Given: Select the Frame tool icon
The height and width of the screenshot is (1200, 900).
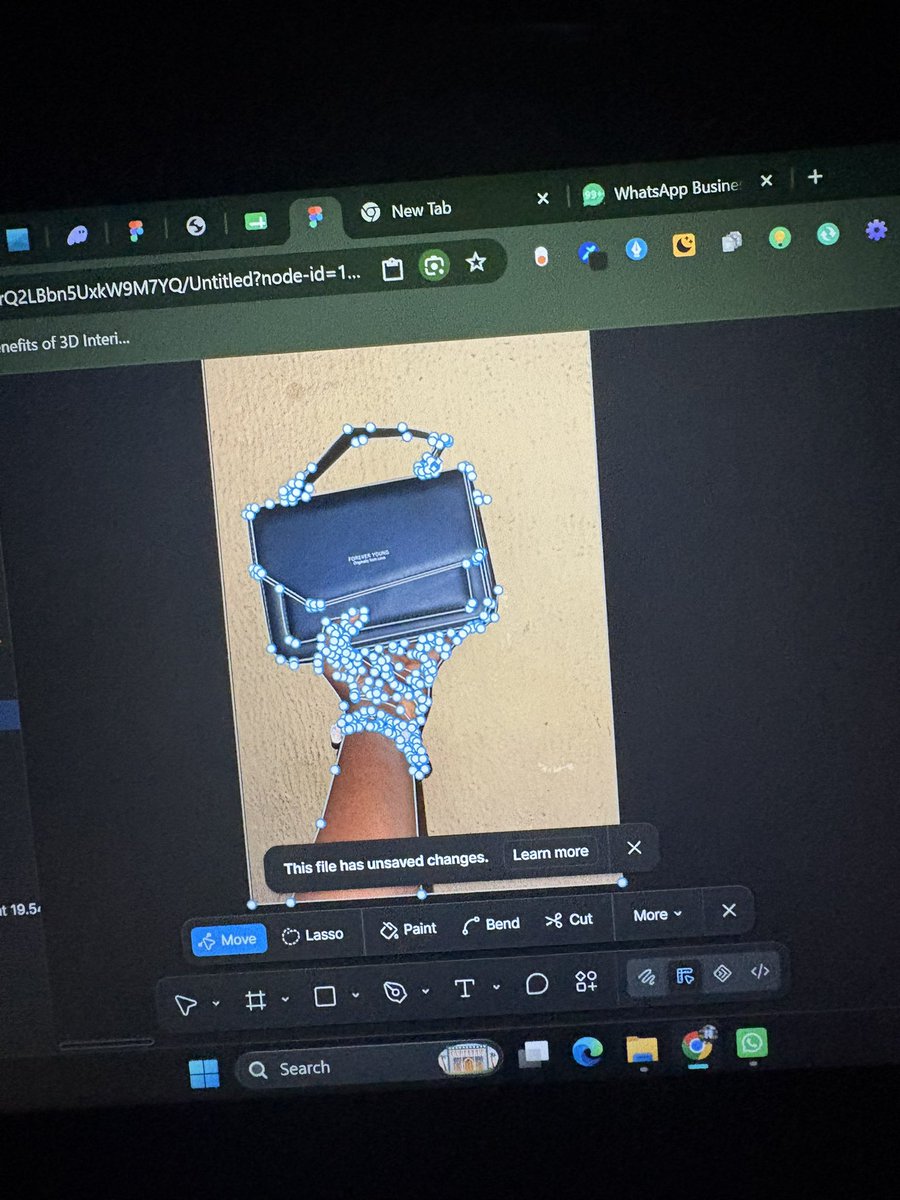Looking at the screenshot, I should [256, 999].
